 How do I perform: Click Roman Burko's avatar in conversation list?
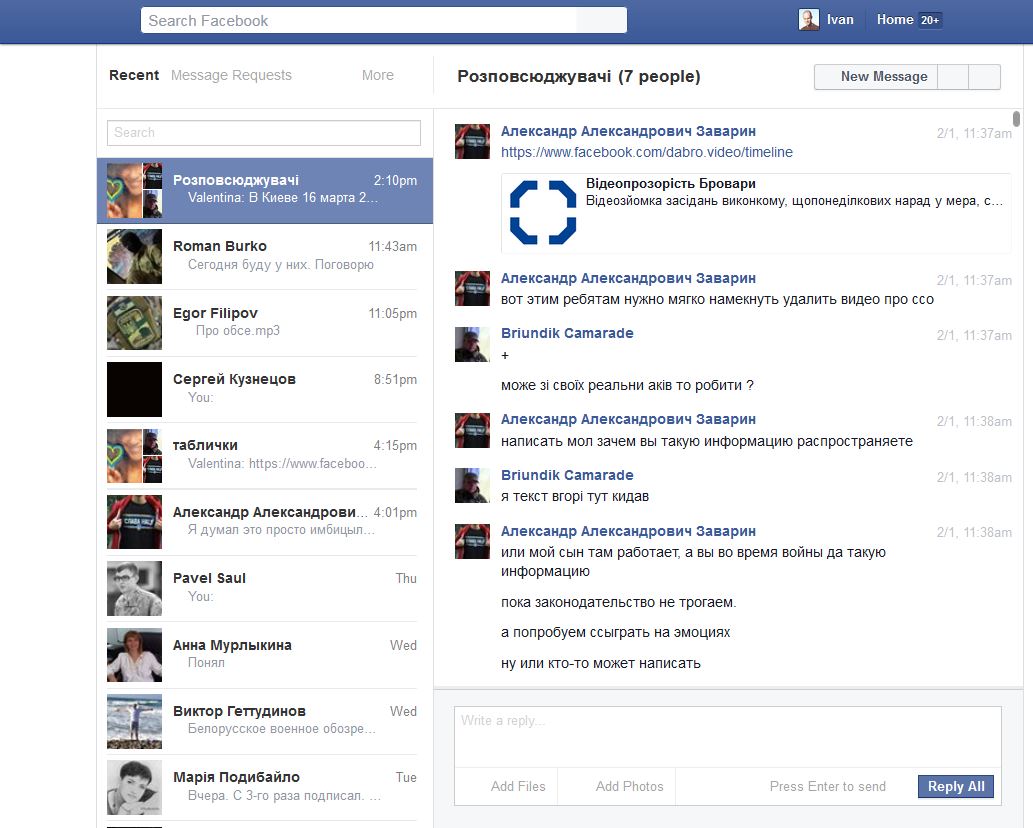pyautogui.click(x=134, y=257)
